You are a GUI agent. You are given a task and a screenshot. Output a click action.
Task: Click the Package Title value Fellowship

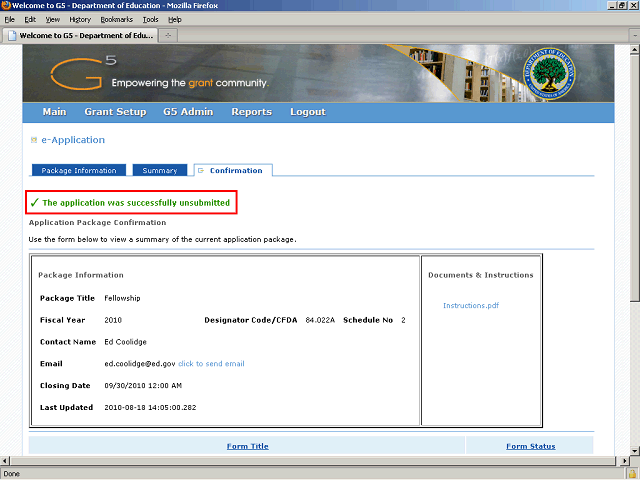tap(122, 298)
